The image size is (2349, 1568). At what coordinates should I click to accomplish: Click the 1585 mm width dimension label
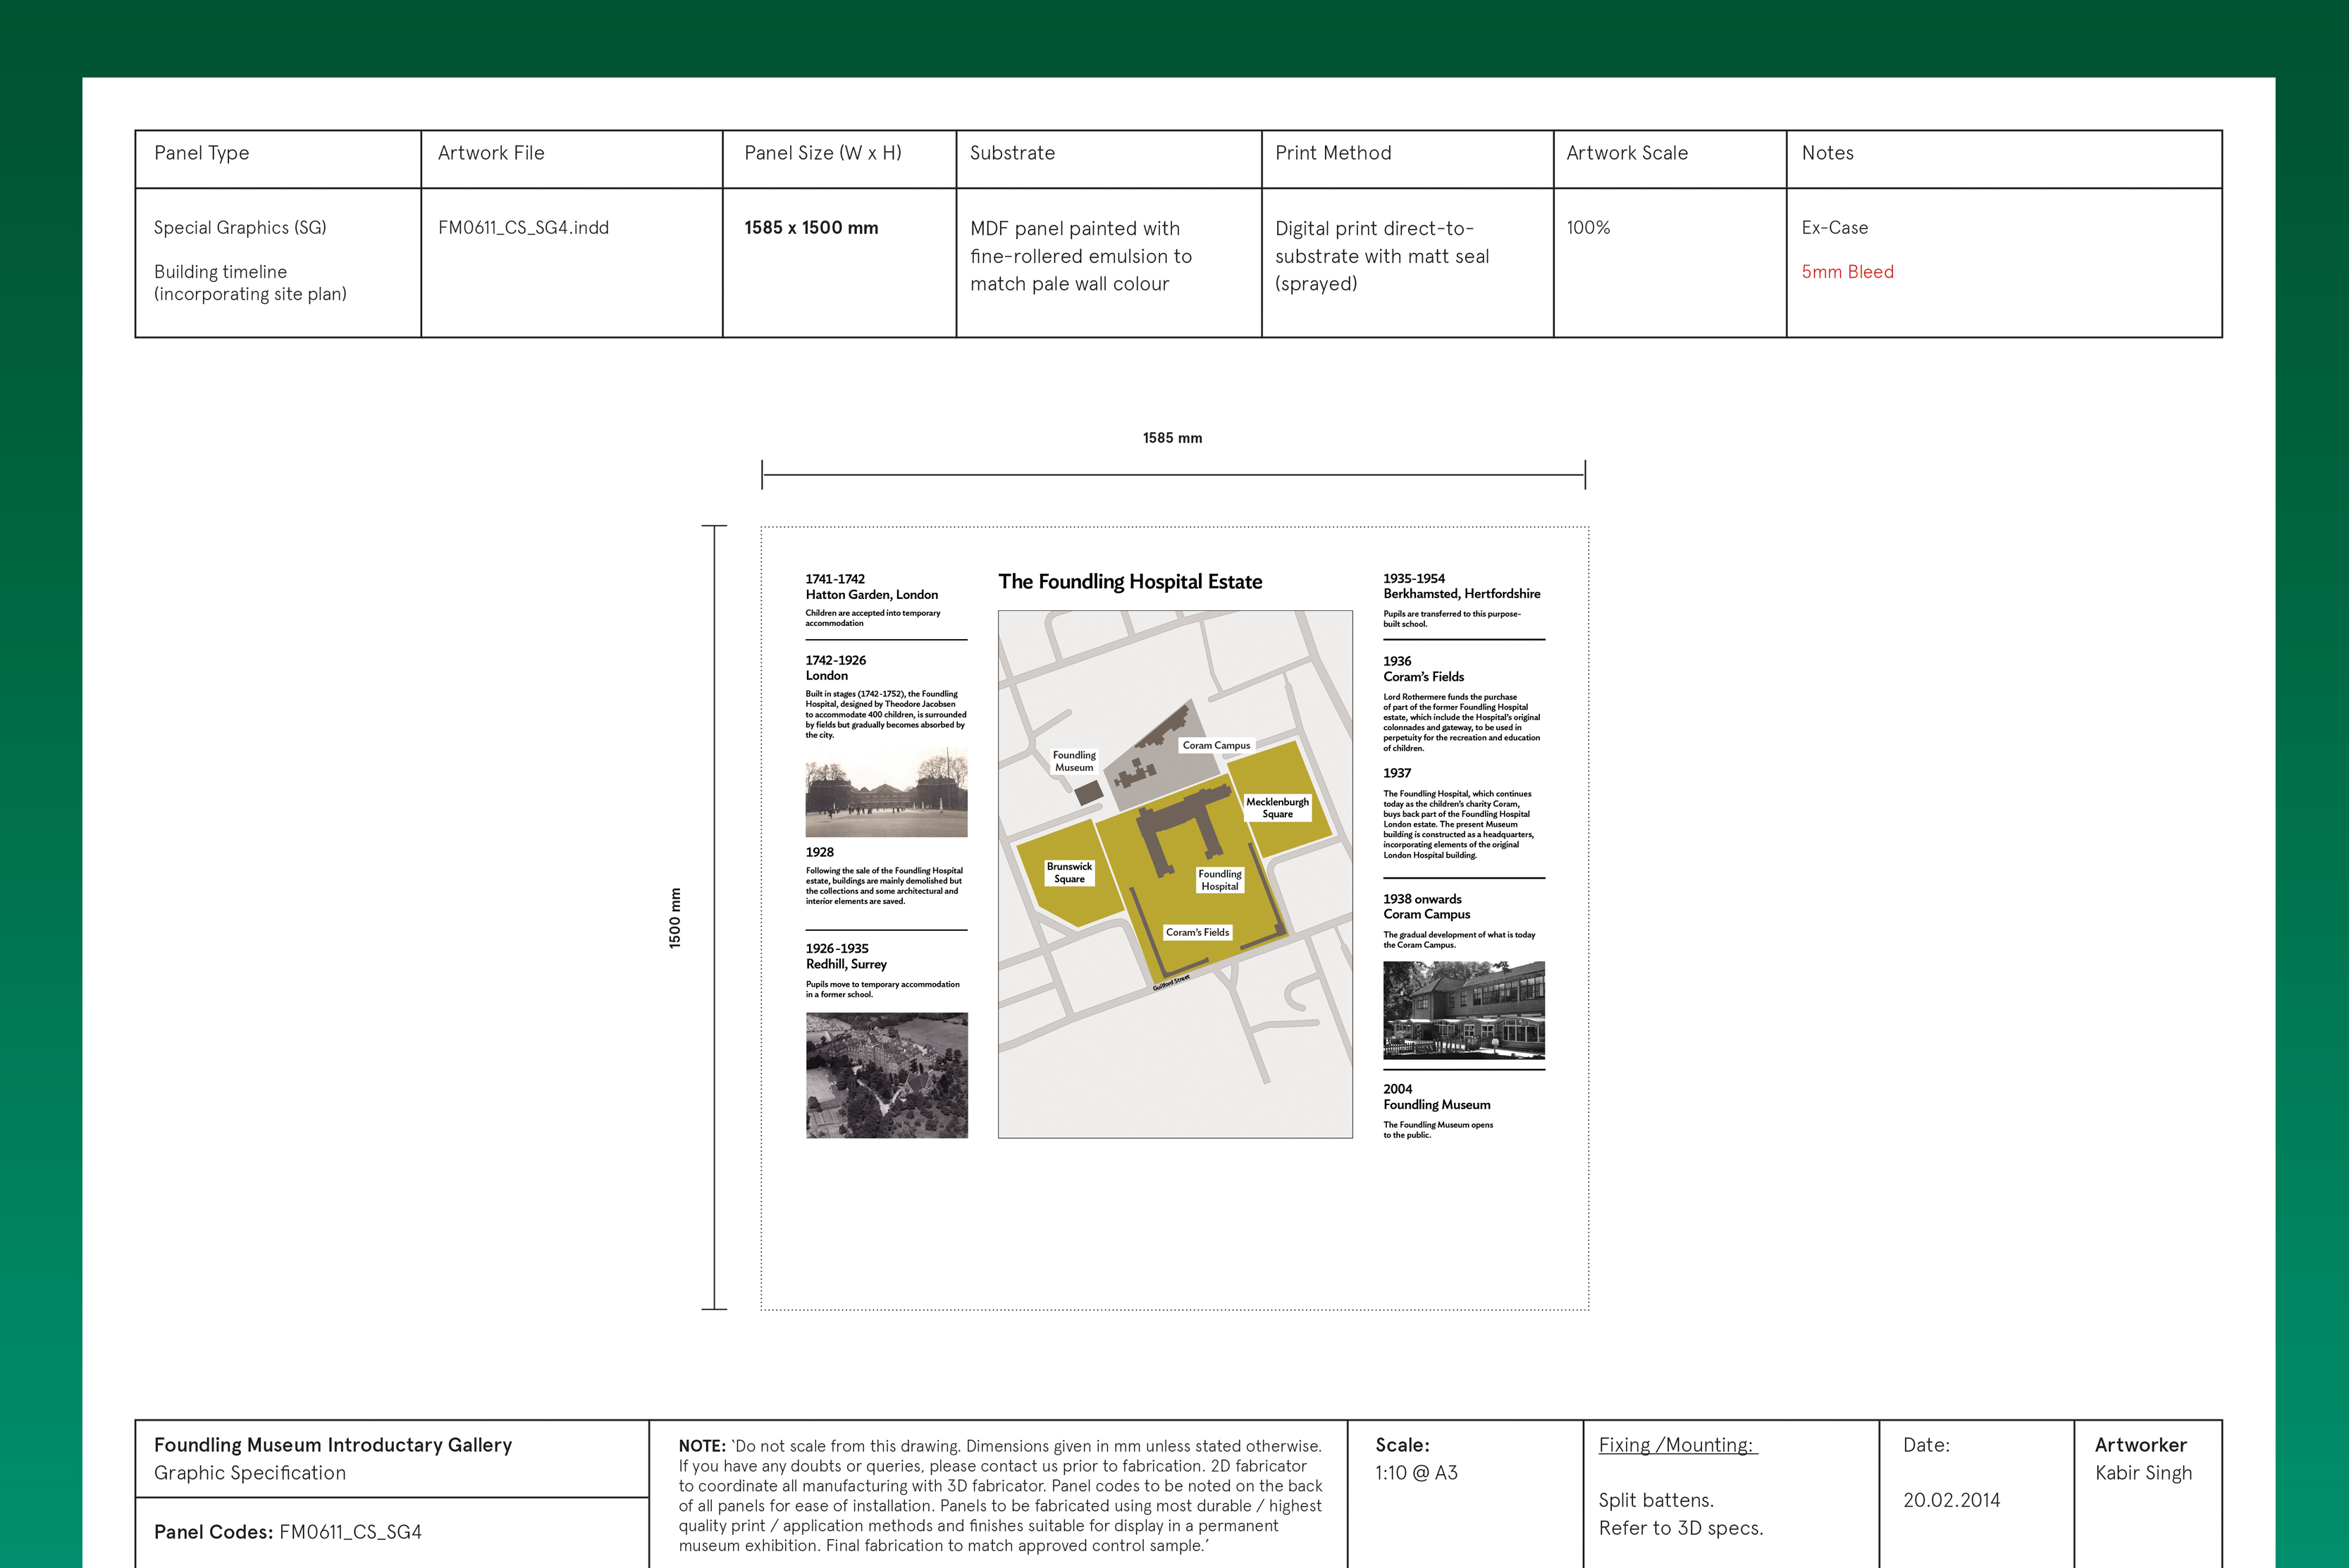click(1172, 438)
